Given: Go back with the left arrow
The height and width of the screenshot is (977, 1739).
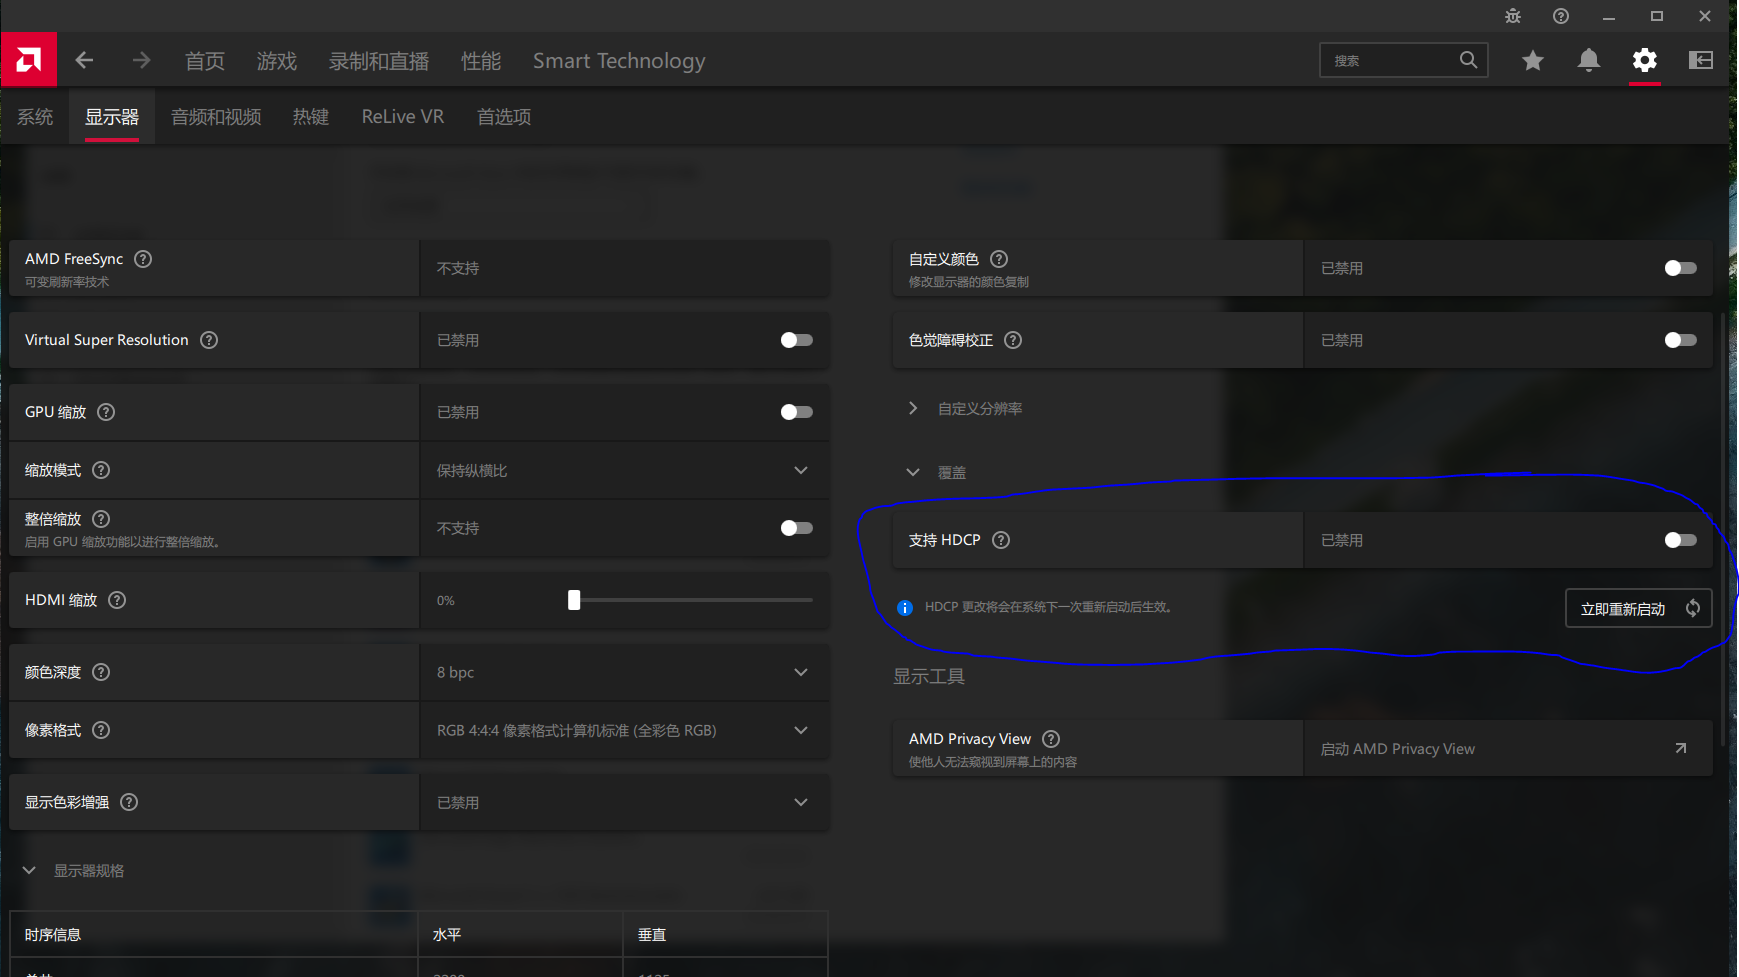Looking at the screenshot, I should coord(85,60).
